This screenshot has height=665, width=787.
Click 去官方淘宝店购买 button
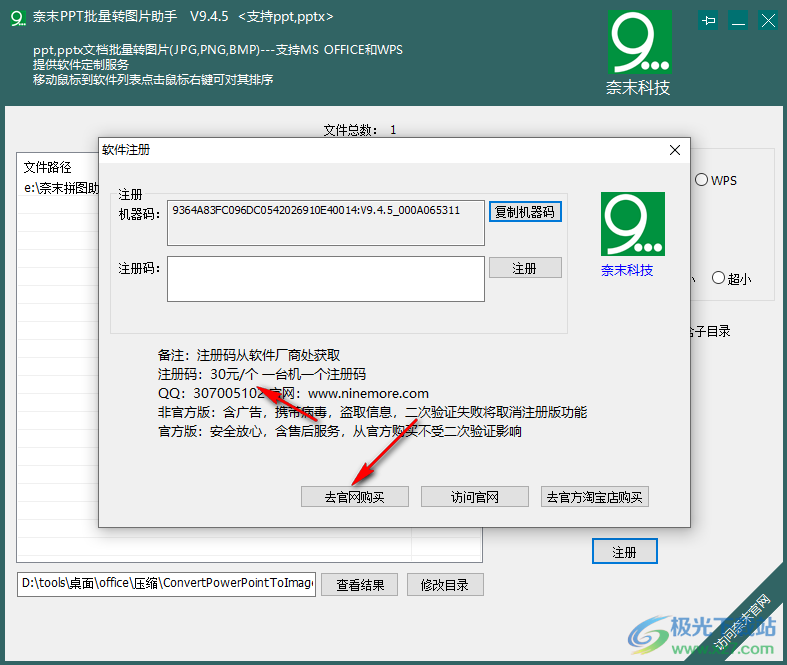(x=594, y=497)
